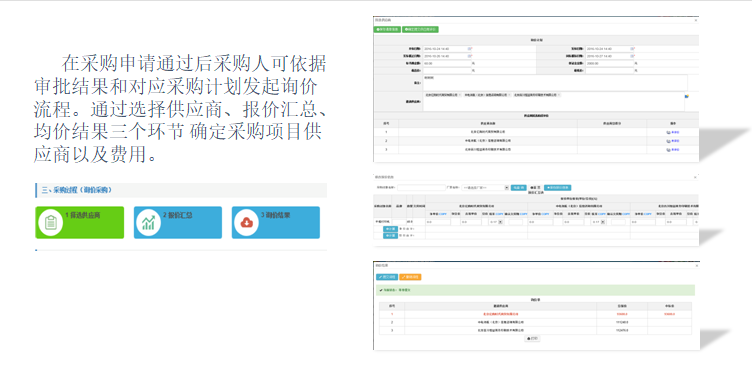Open the manufacturer dropdown in quote summary window
The width and height of the screenshot is (752, 367).
pos(485,188)
